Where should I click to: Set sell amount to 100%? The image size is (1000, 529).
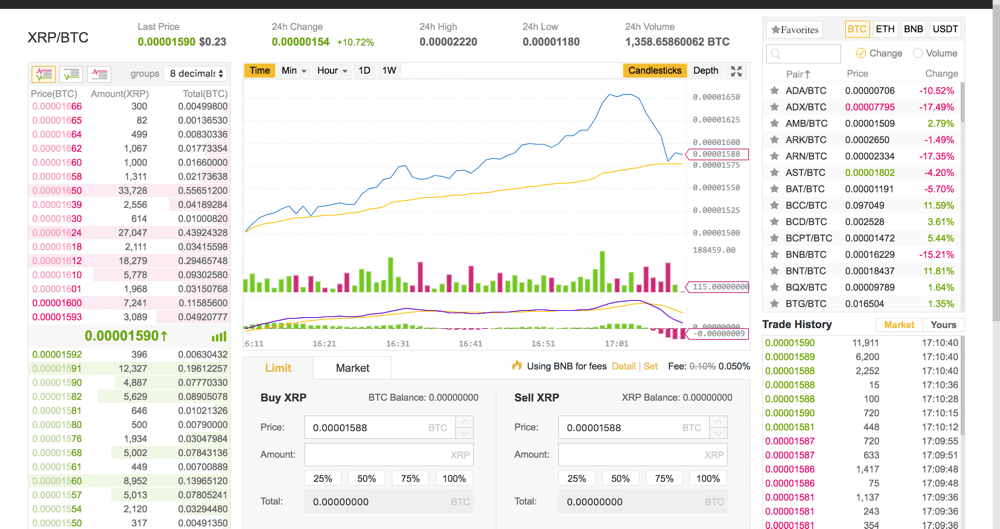(x=708, y=479)
